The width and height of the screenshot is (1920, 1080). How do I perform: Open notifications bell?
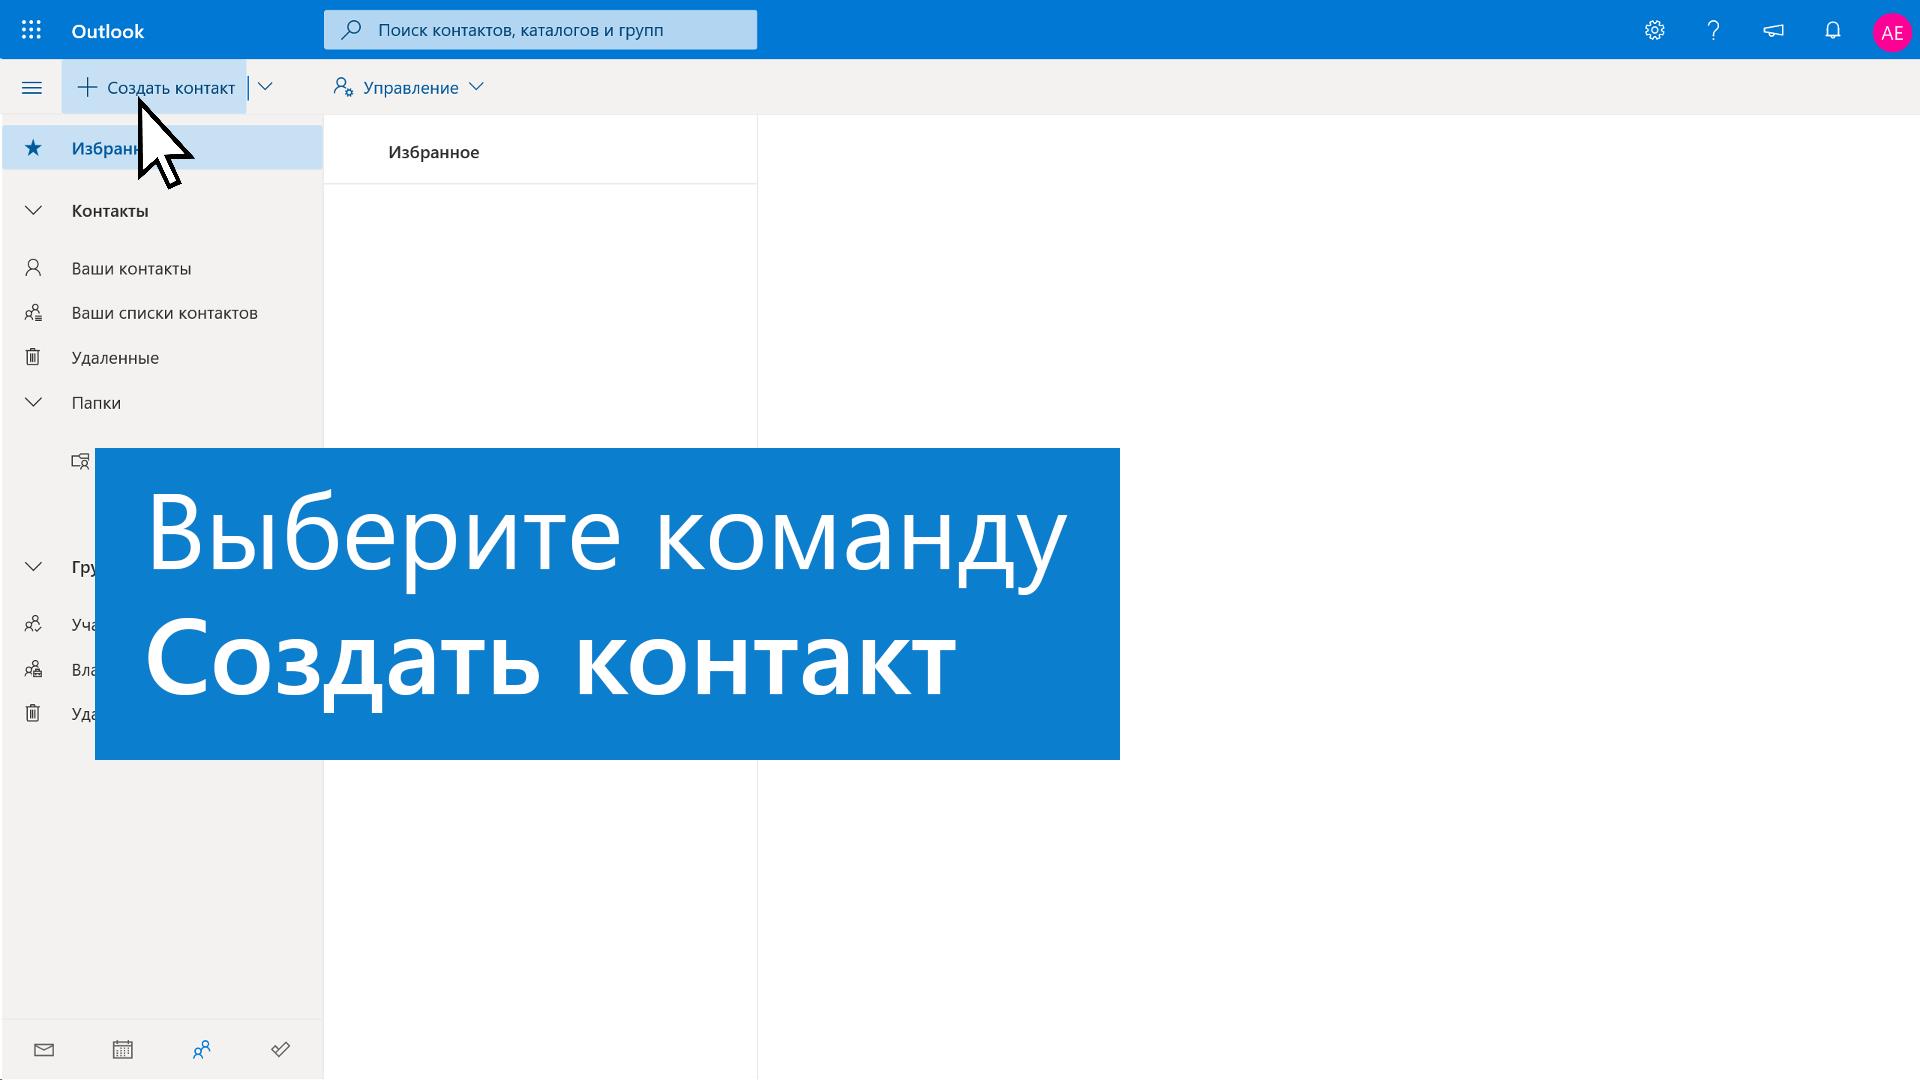point(1832,30)
